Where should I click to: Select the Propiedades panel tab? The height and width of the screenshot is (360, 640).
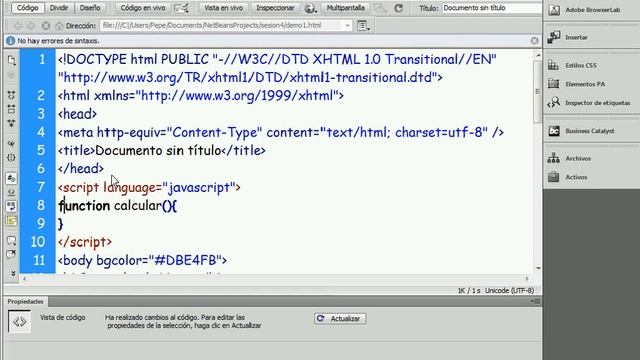click(x=25, y=301)
